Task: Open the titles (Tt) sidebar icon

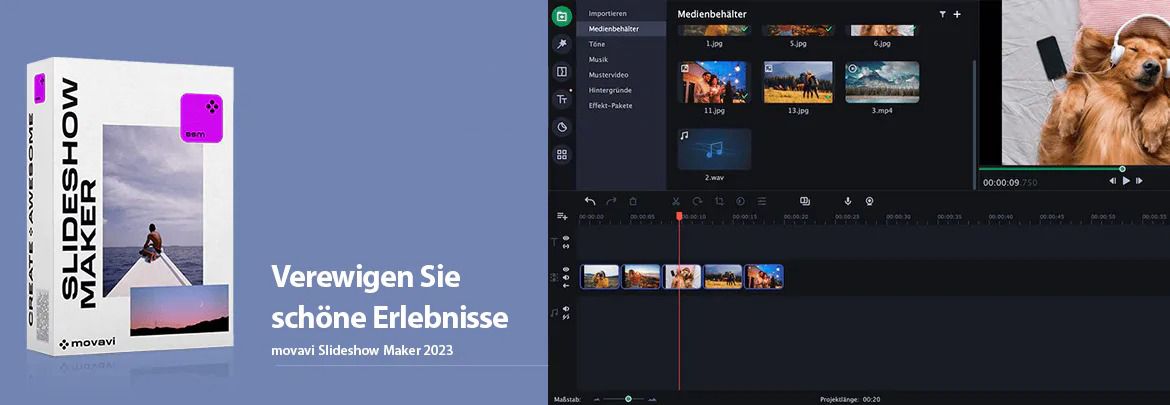Action: pos(562,99)
